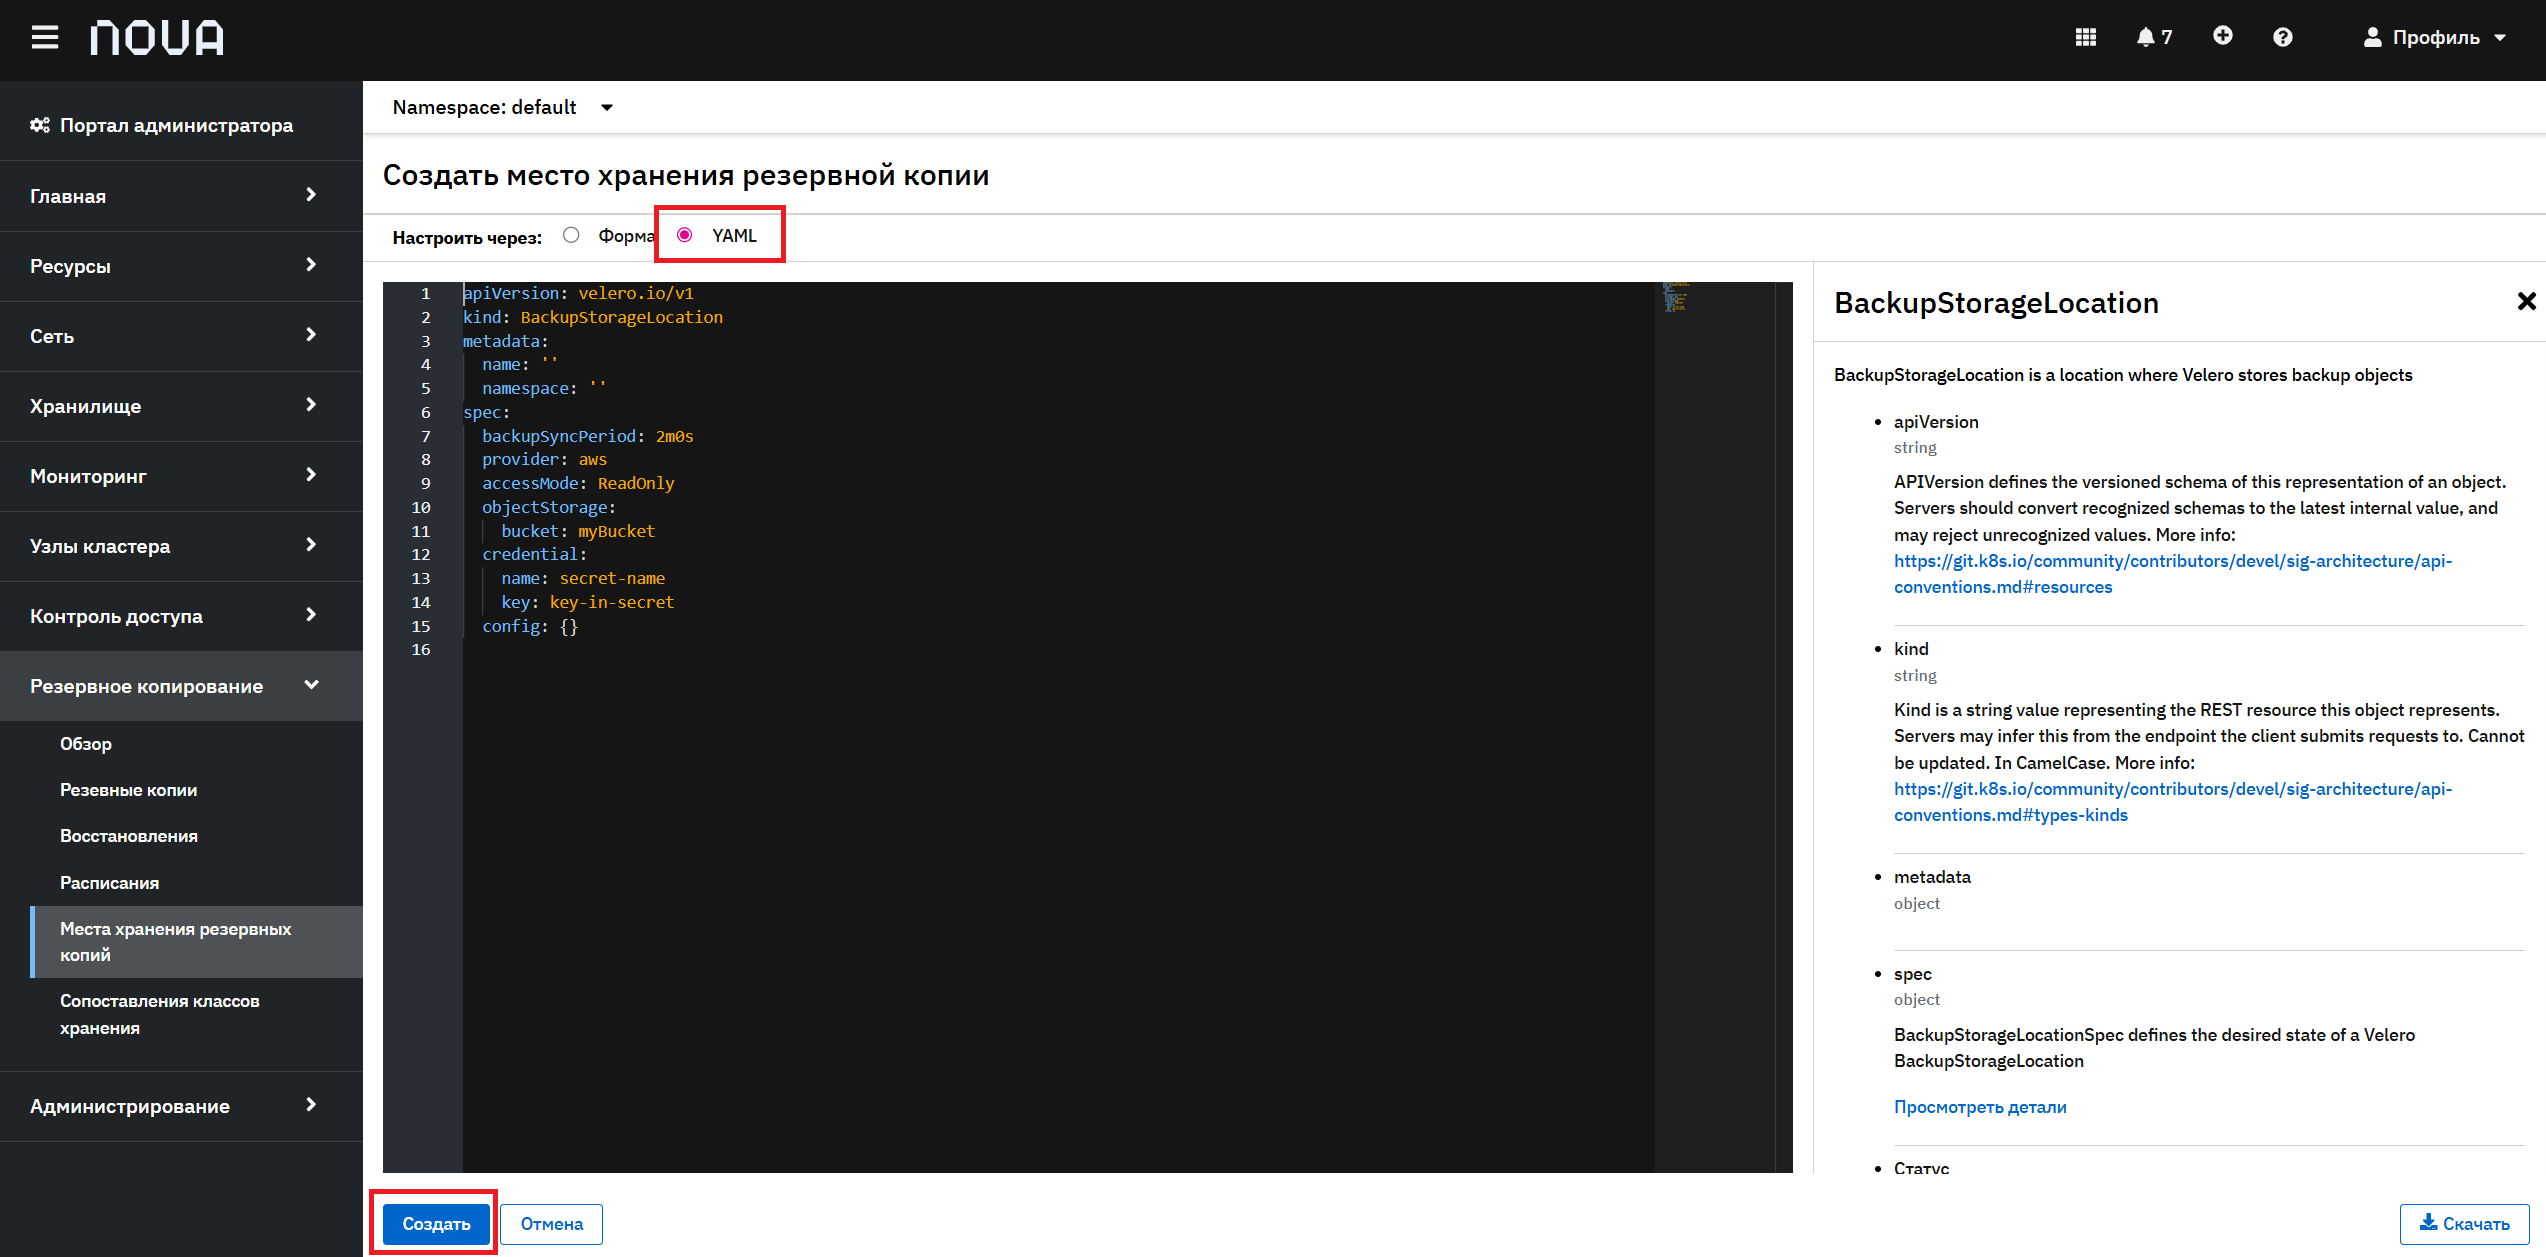Screen dimensions: 2546x1257
Task: Click the 'bucket: myBucket' line
Action: pyautogui.click(x=578, y=531)
